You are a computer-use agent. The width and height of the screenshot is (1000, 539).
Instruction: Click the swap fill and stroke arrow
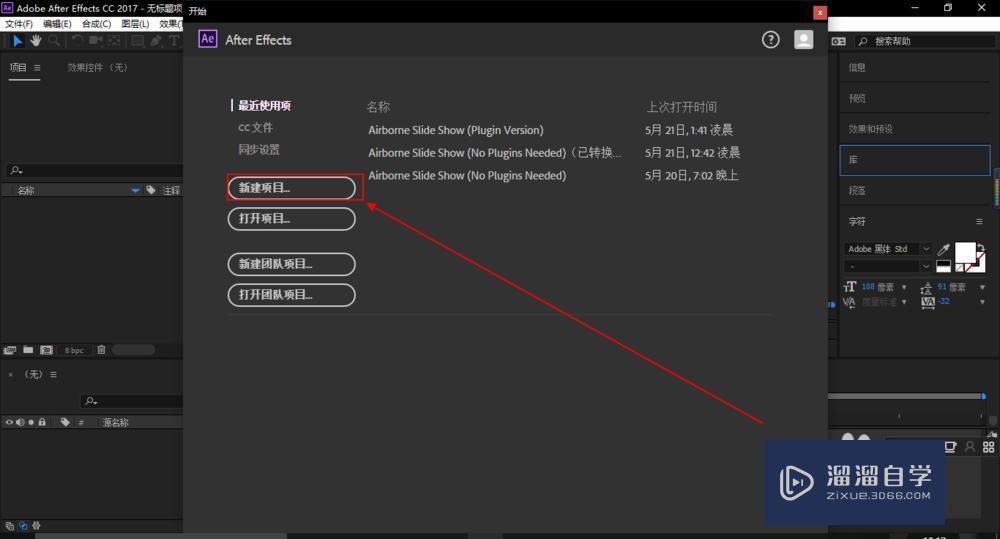[x=981, y=247]
